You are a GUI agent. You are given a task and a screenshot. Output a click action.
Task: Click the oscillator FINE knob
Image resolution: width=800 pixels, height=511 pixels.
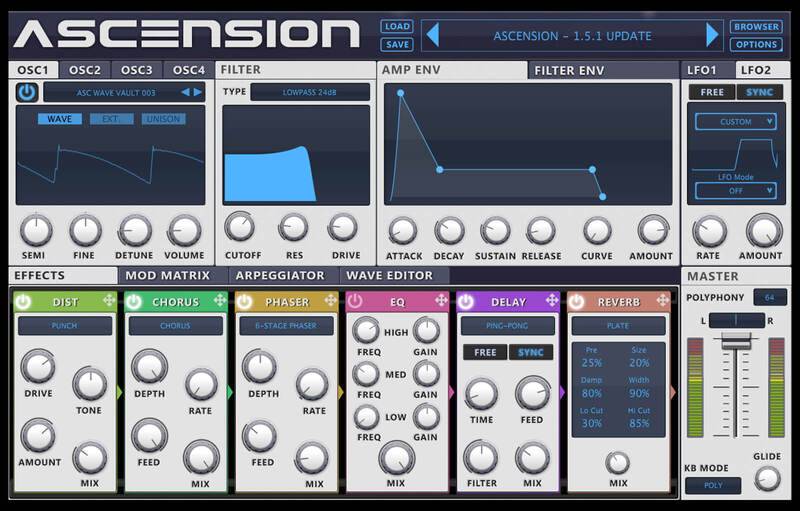[x=85, y=231]
